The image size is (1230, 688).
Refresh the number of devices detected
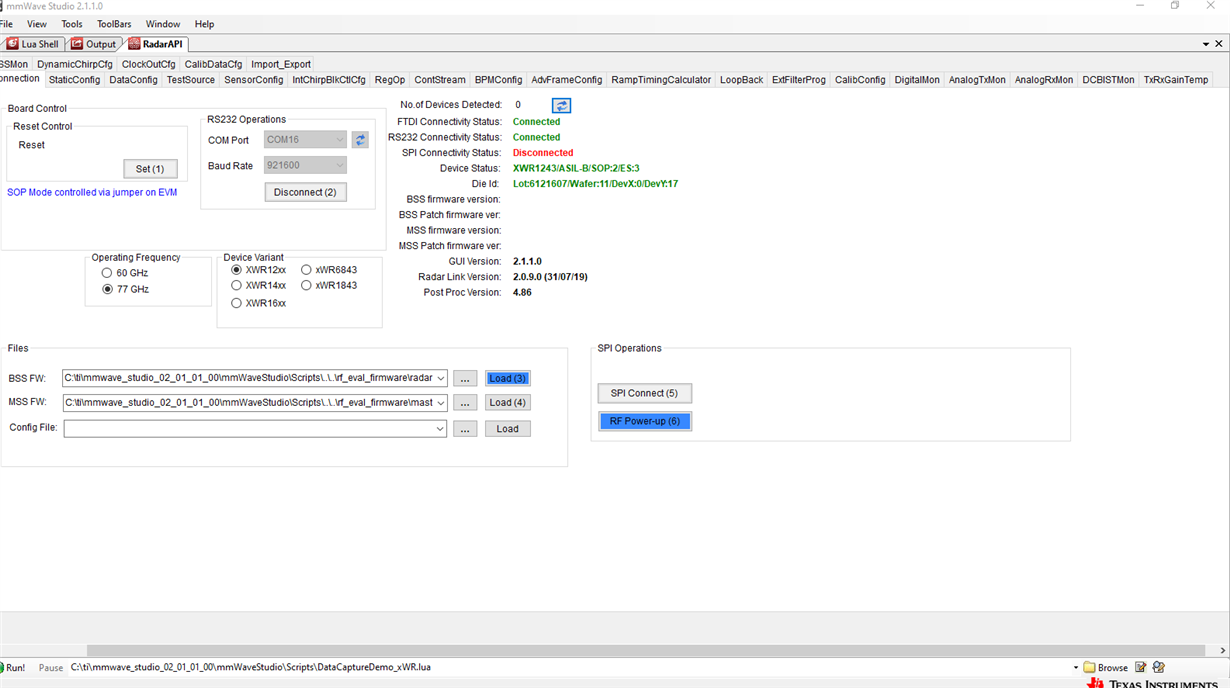[562, 105]
